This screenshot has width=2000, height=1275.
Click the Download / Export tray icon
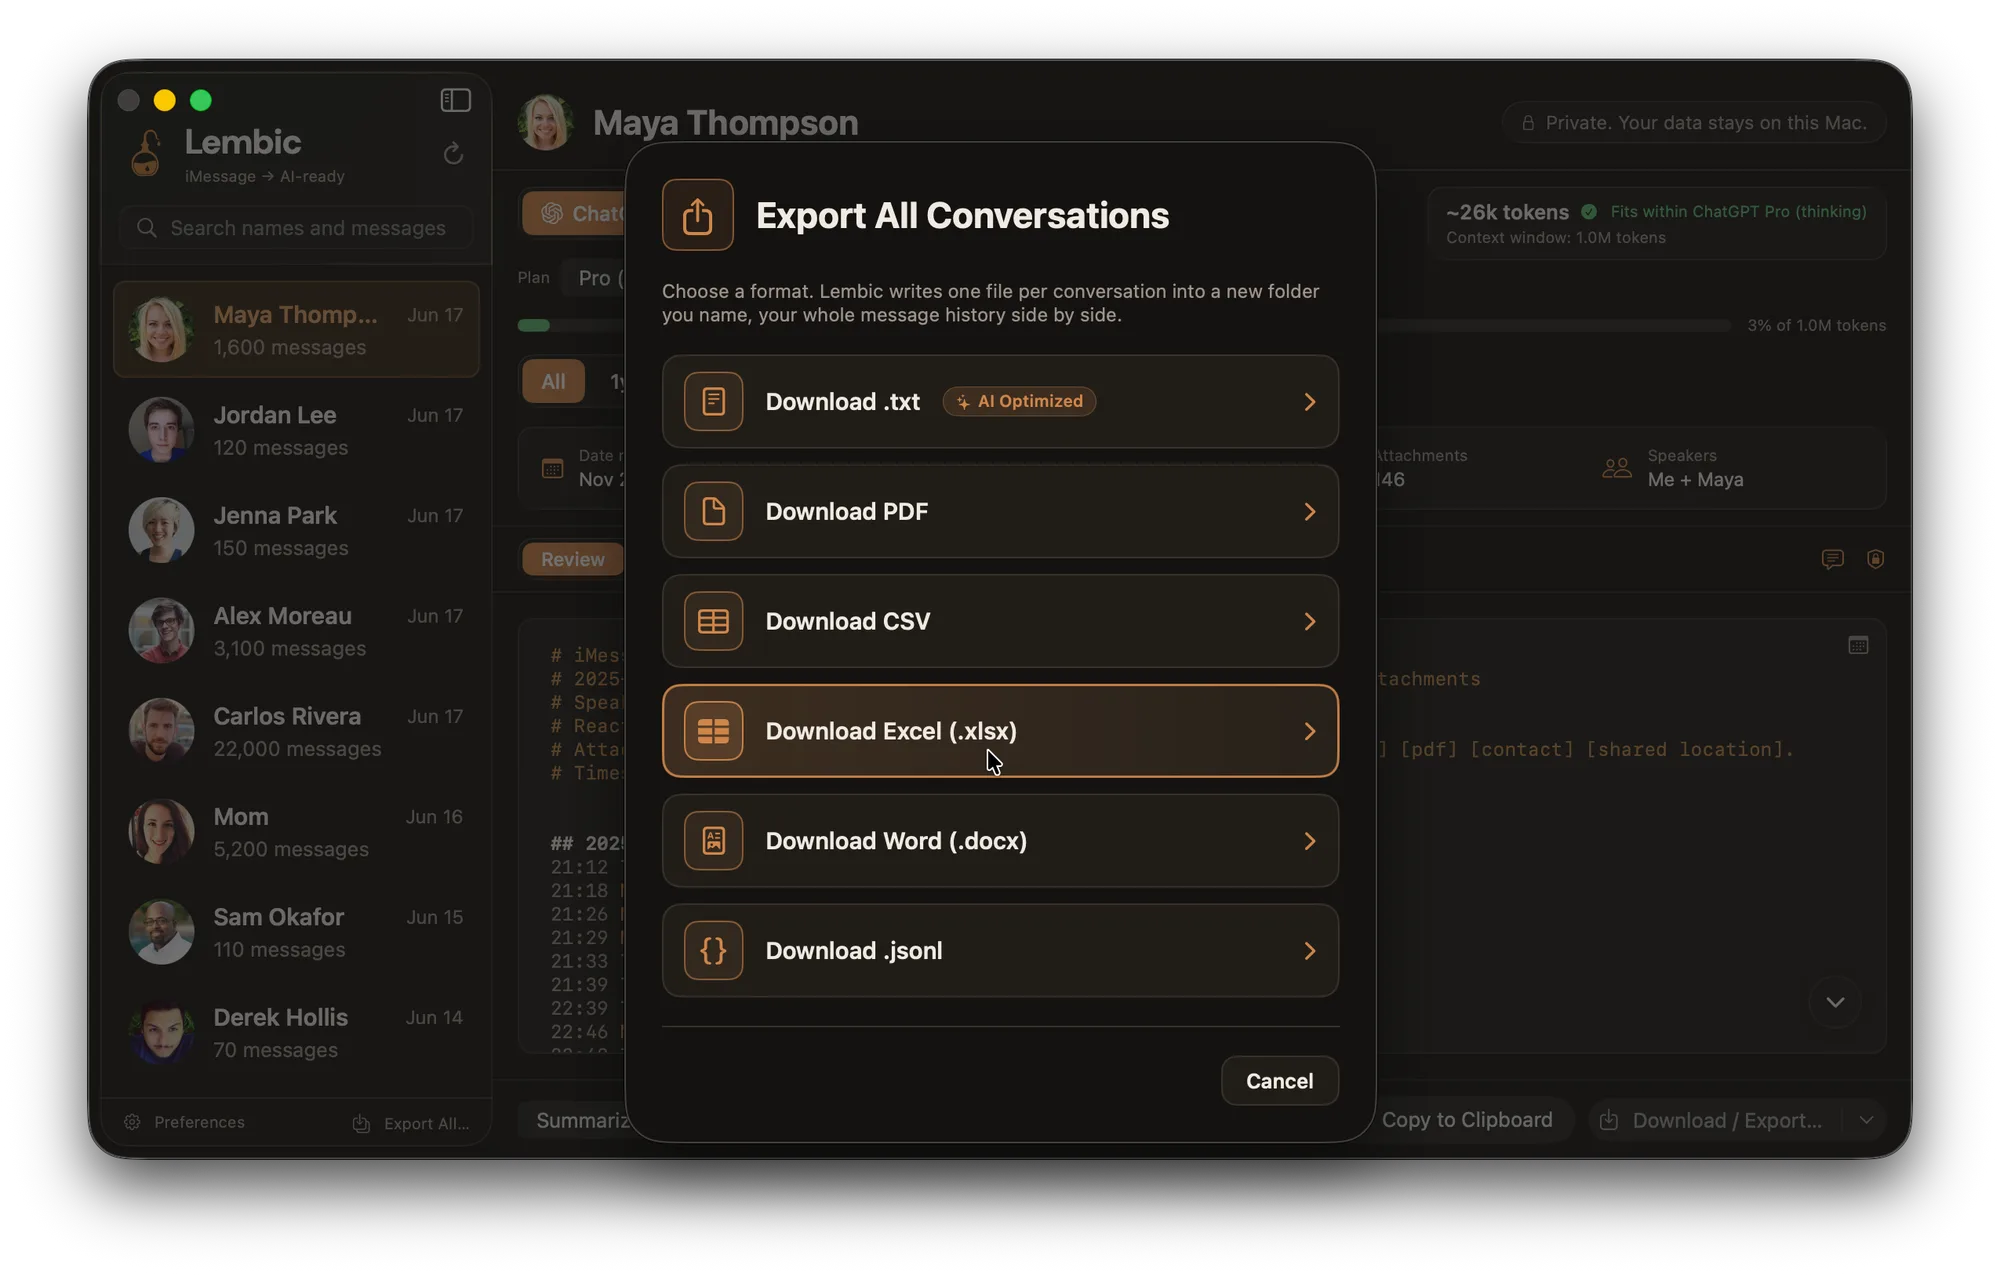tap(1609, 1120)
